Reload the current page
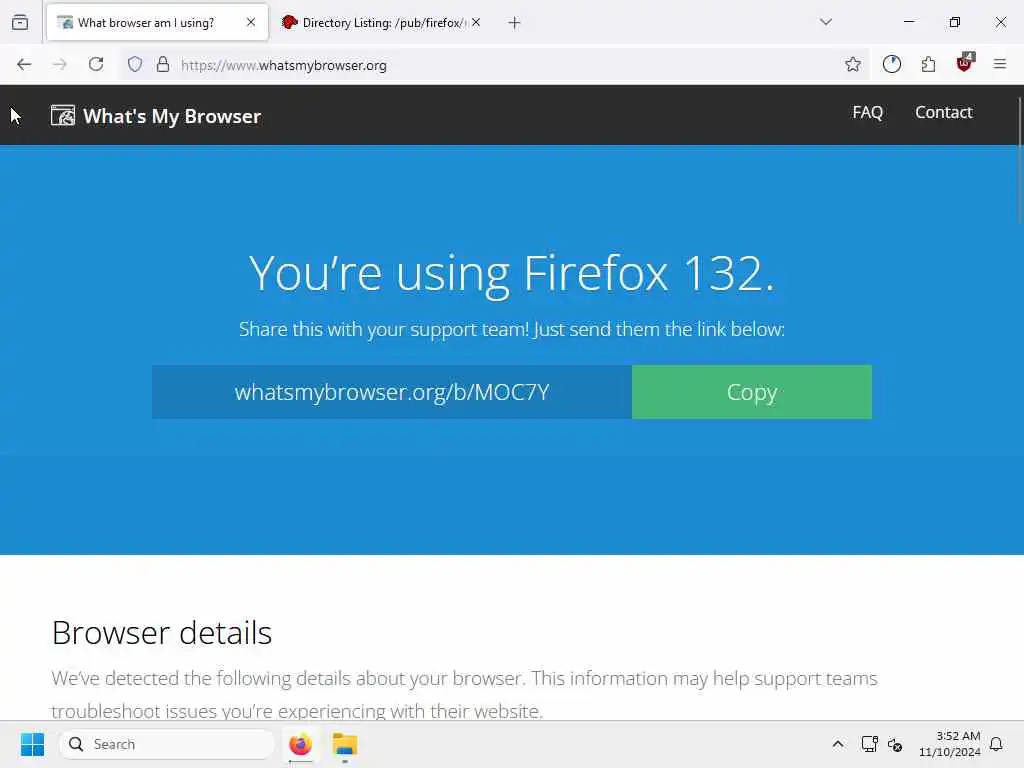Screen dimensions: 1024x768 click(x=96, y=64)
